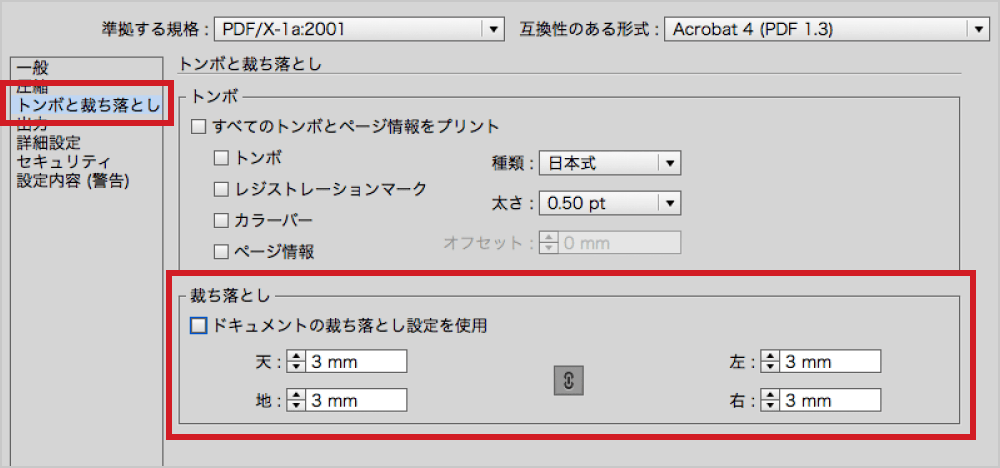Expand the 種類 日本式 dropdown
Screen dimensions: 1000x468
pos(669,163)
